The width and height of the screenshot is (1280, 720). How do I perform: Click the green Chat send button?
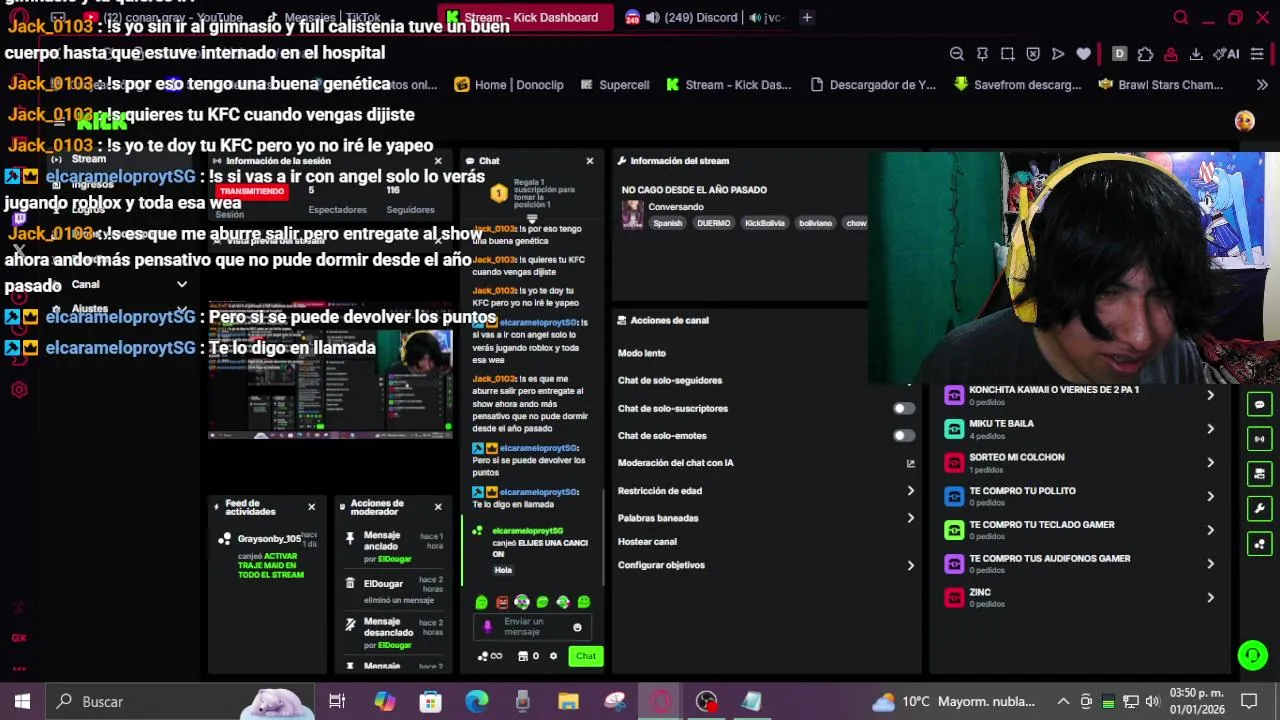click(586, 656)
